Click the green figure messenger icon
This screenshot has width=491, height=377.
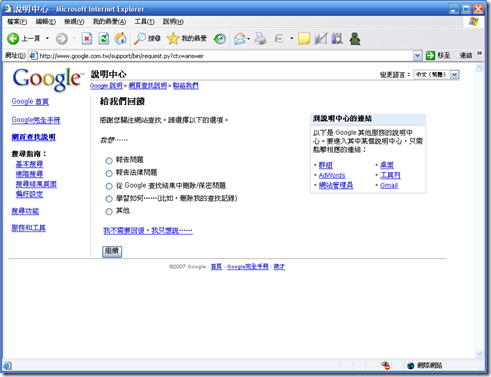coord(355,39)
